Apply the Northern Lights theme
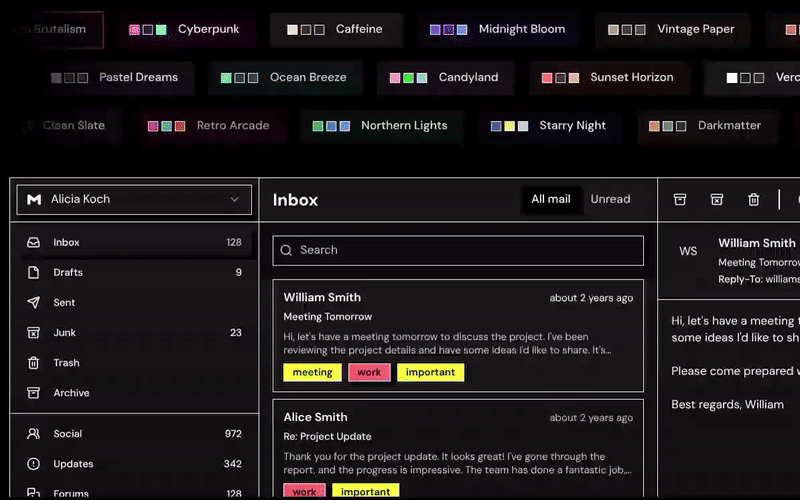 [x=383, y=126]
